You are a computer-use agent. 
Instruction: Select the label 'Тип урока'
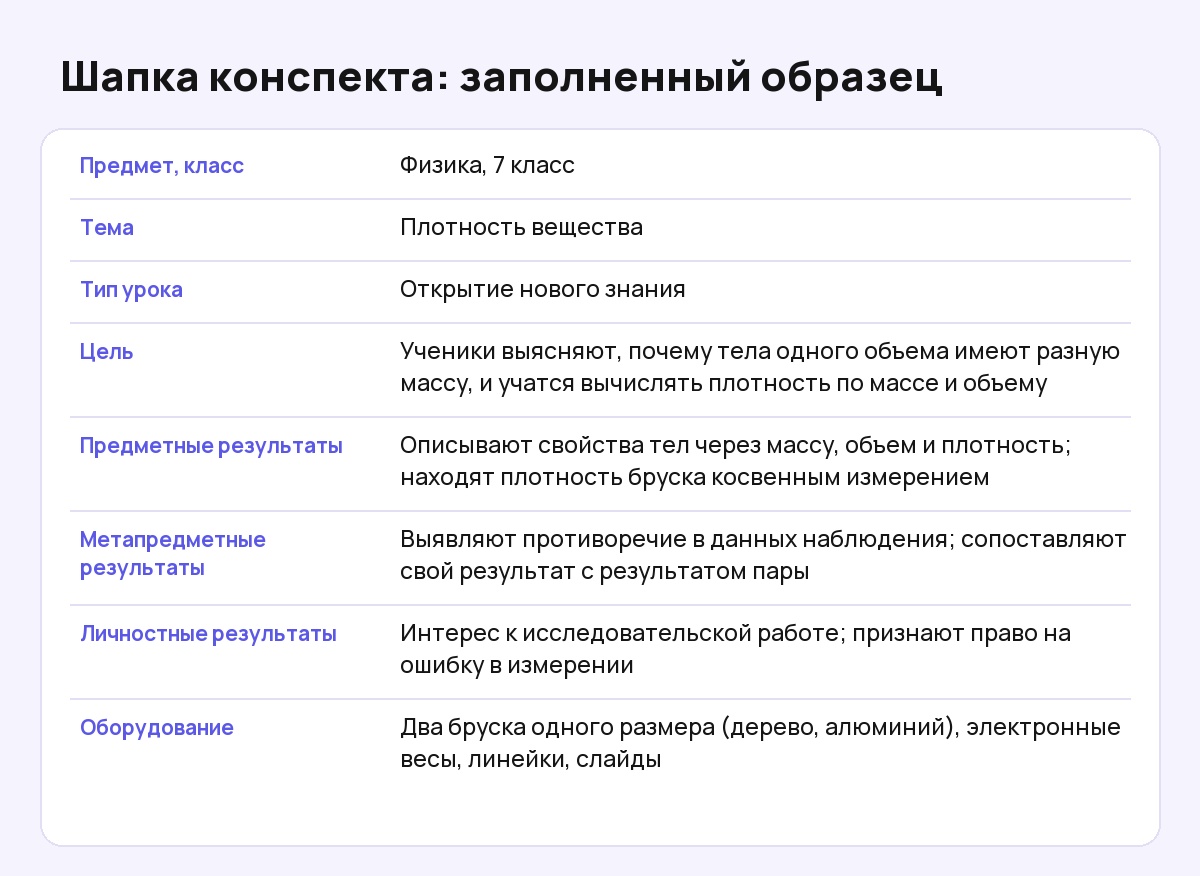pos(131,290)
